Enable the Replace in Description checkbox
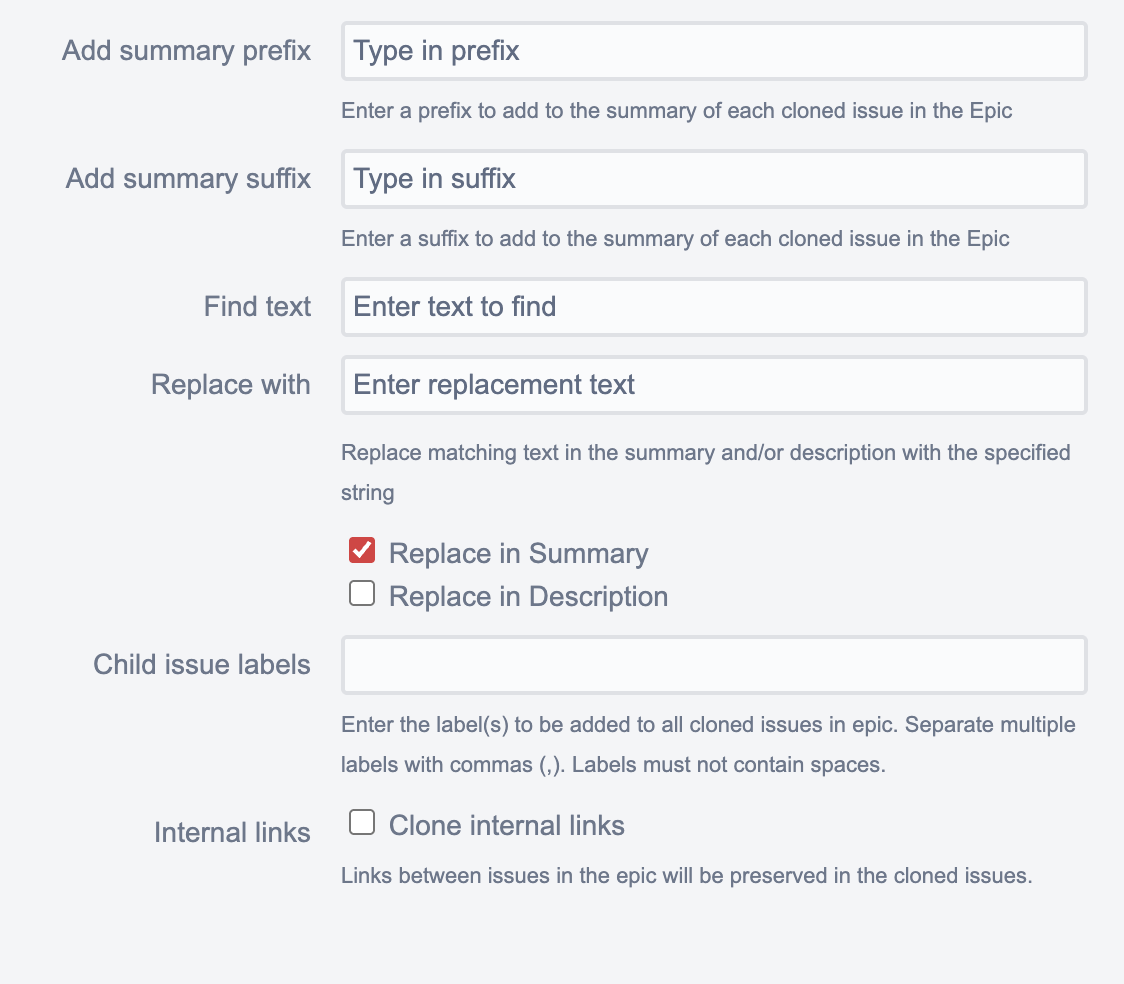1124x984 pixels. pyautogui.click(x=362, y=595)
